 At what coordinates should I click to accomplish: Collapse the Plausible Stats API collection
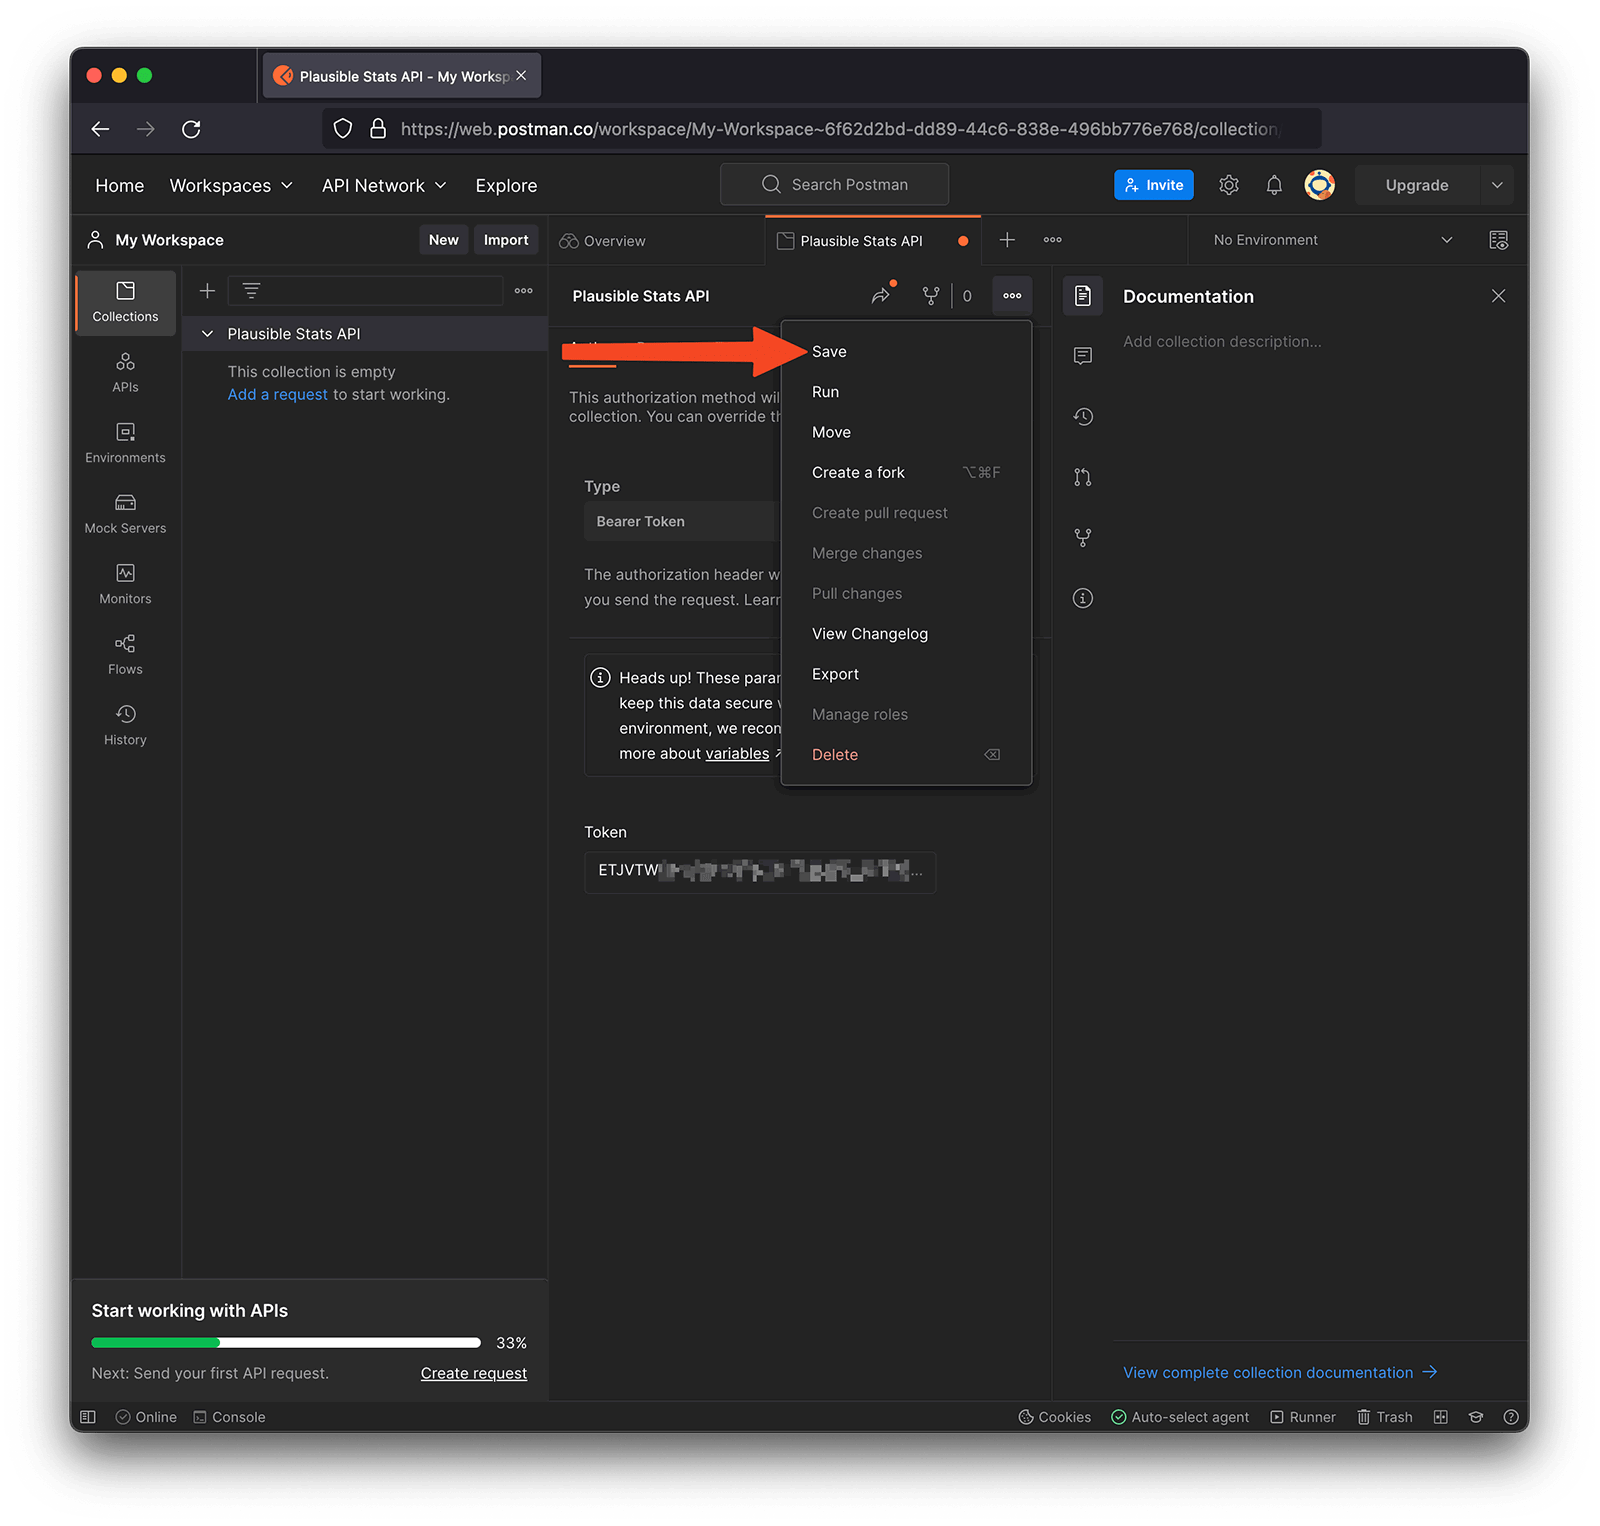tap(208, 334)
